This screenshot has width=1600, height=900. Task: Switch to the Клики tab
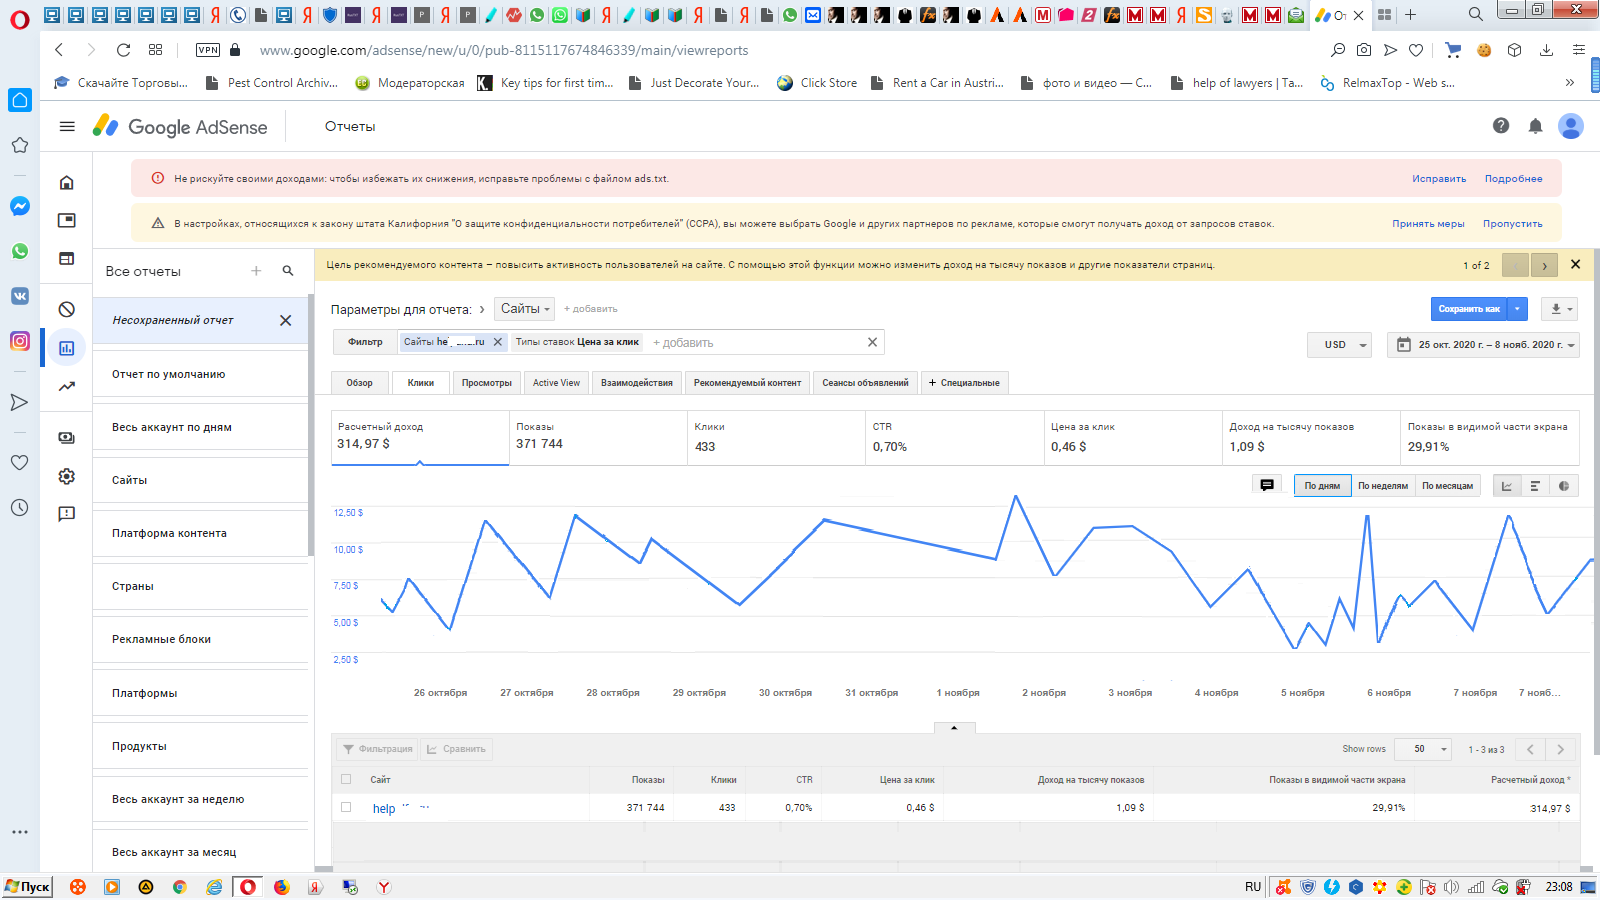(x=420, y=383)
